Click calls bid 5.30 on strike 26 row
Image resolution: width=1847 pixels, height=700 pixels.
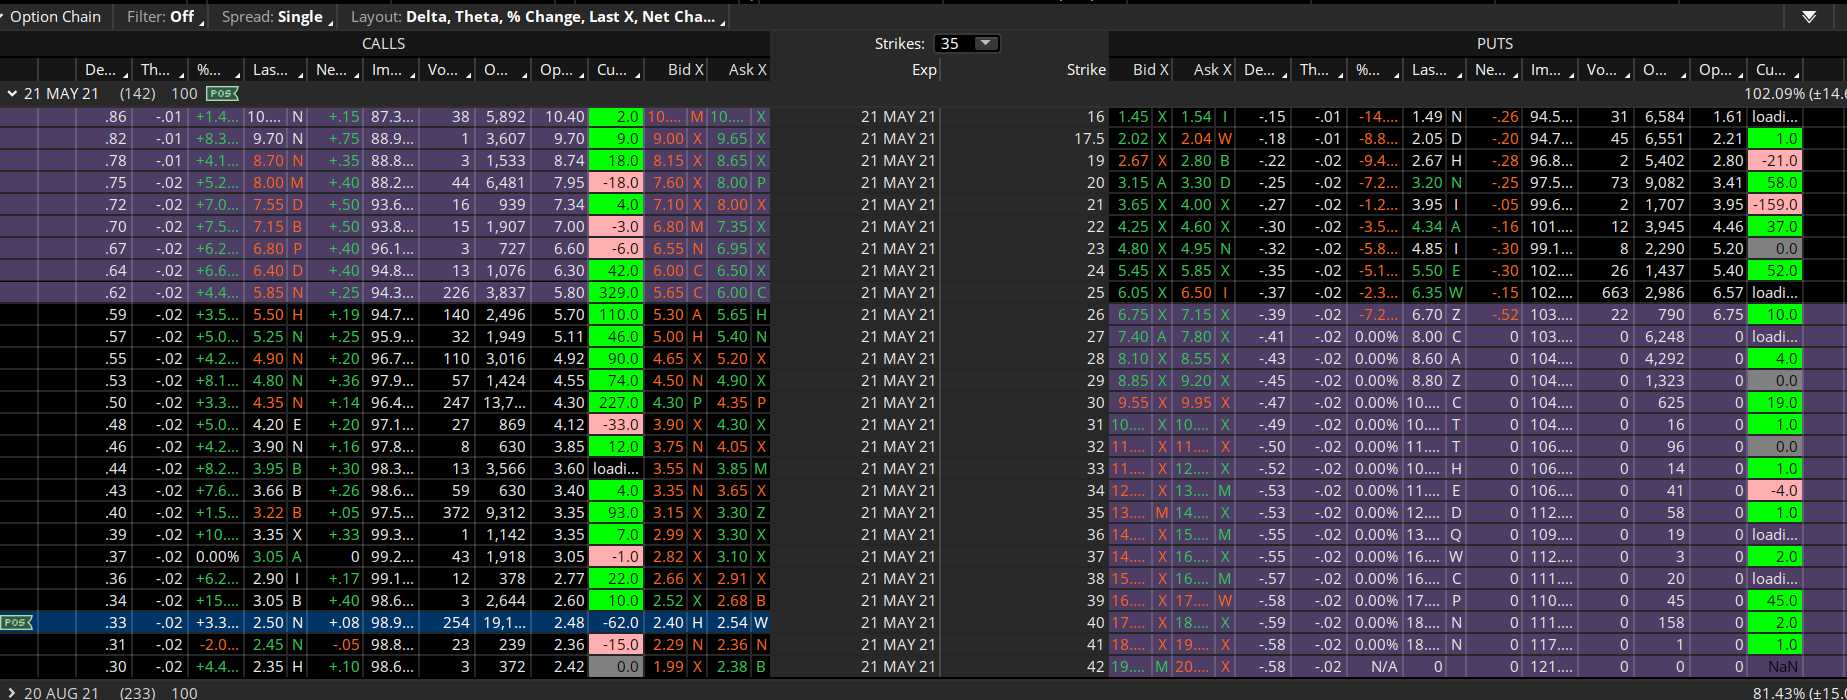tap(669, 315)
